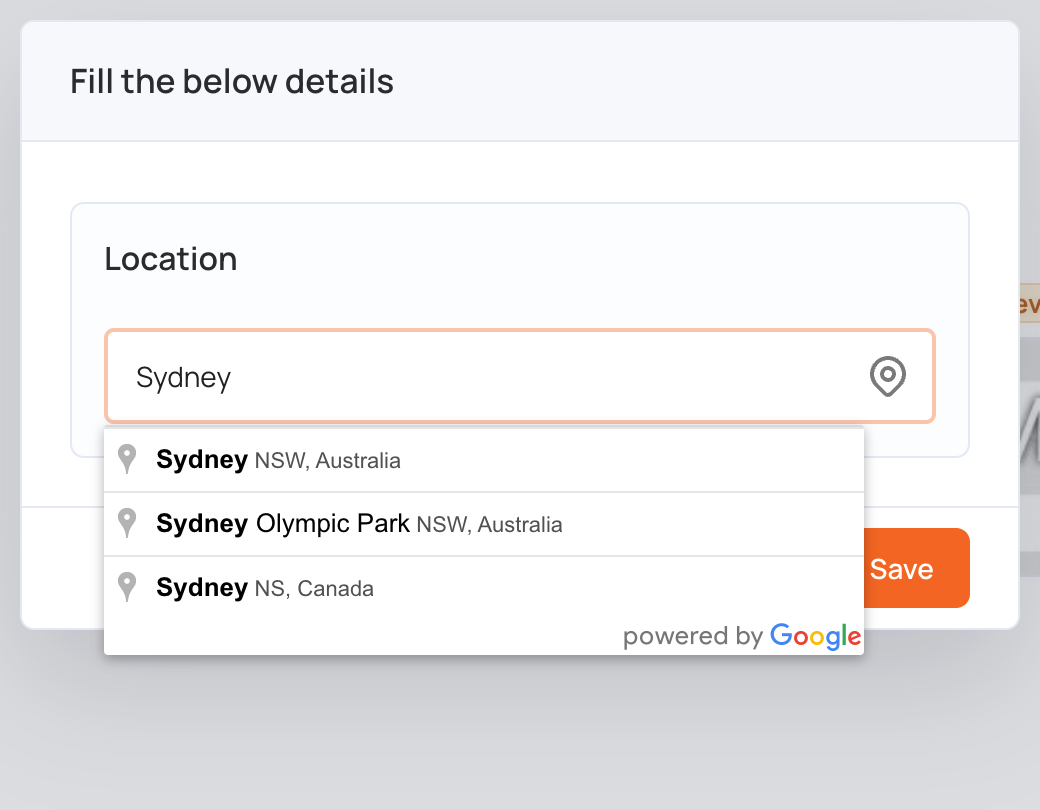Screen dimensions: 1040x810
Task: Click the powered by Google logo
Action: point(742,636)
